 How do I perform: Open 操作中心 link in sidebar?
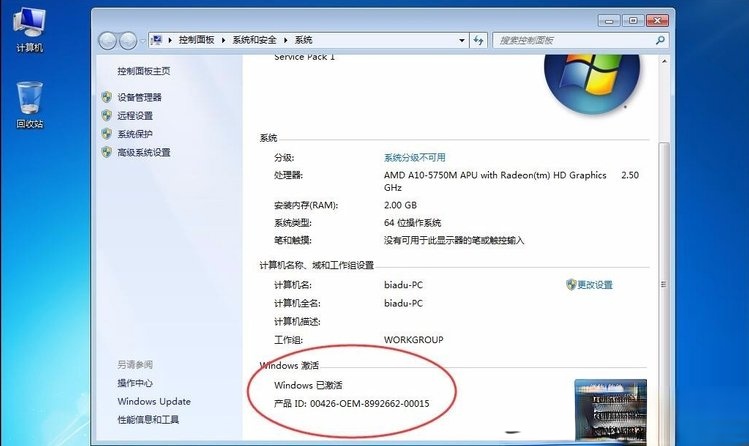[x=135, y=383]
